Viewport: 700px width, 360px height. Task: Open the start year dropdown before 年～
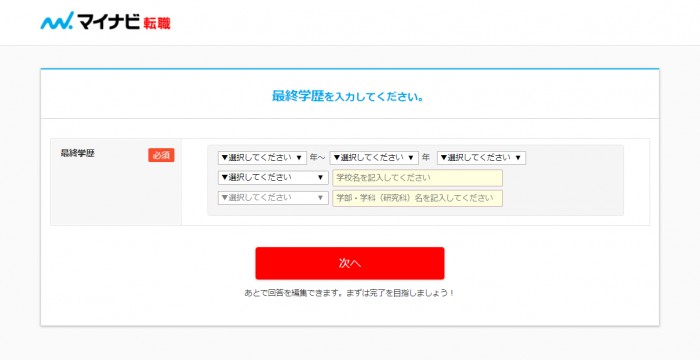point(262,158)
